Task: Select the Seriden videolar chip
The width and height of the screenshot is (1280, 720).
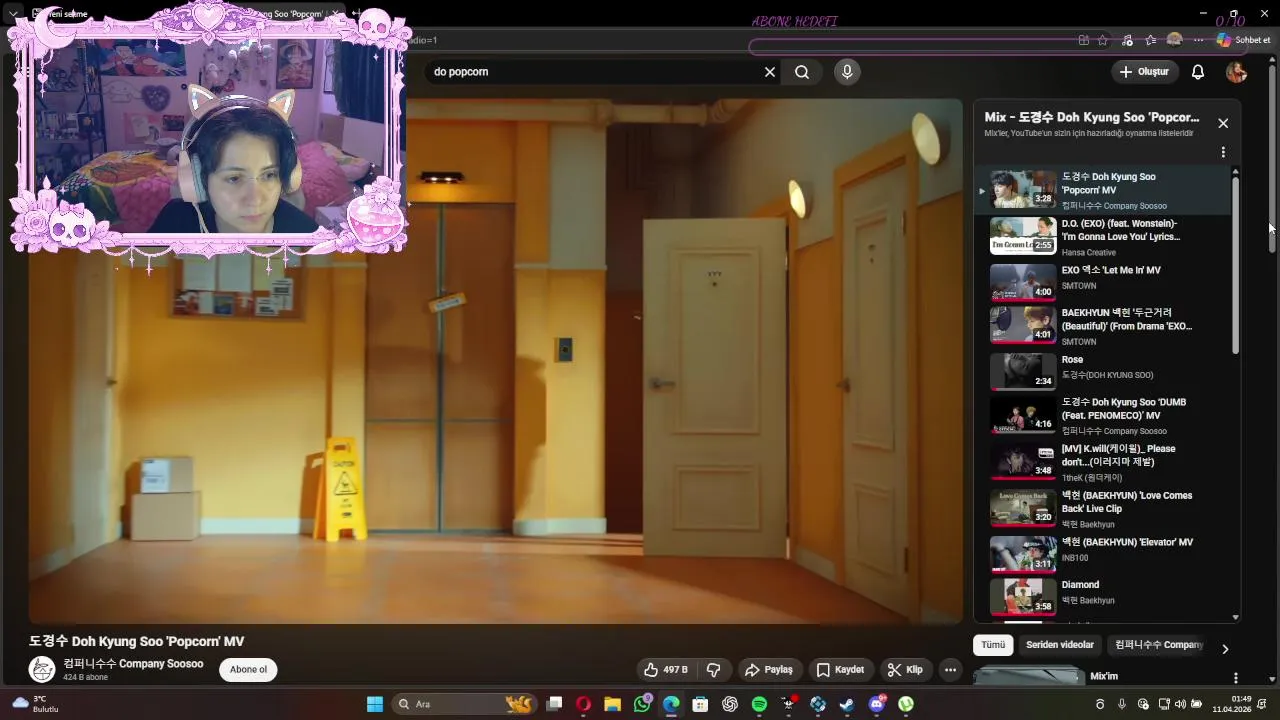Action: point(1060,645)
